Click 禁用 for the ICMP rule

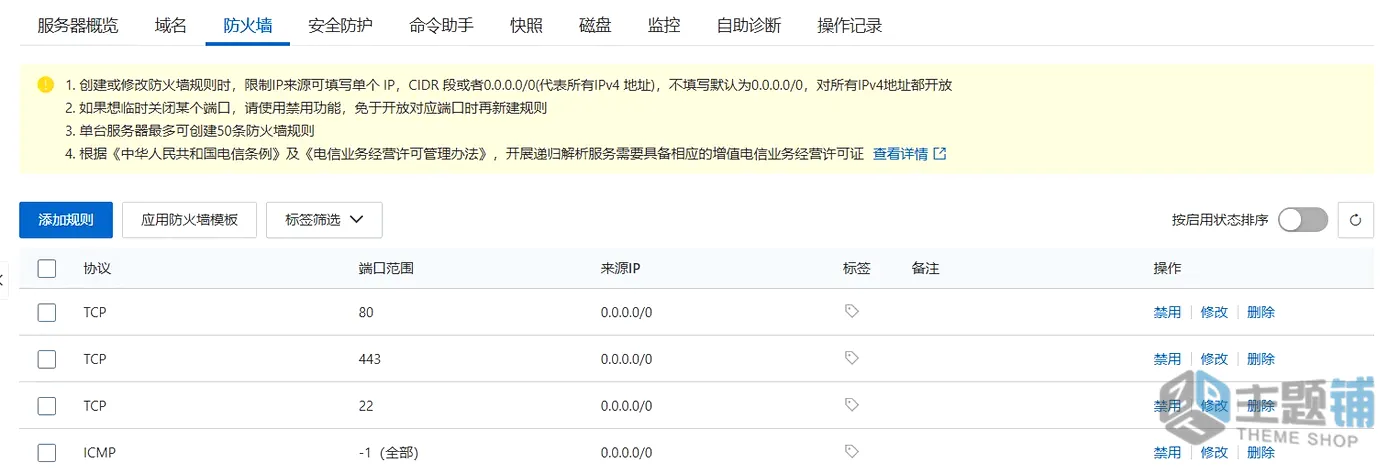pyautogui.click(x=1168, y=453)
